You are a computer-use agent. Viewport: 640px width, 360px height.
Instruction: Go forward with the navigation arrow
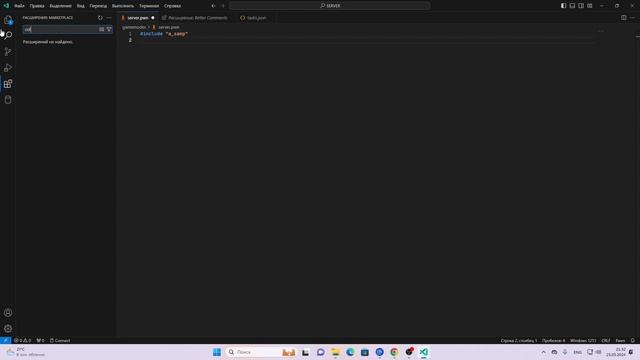click(x=223, y=6)
